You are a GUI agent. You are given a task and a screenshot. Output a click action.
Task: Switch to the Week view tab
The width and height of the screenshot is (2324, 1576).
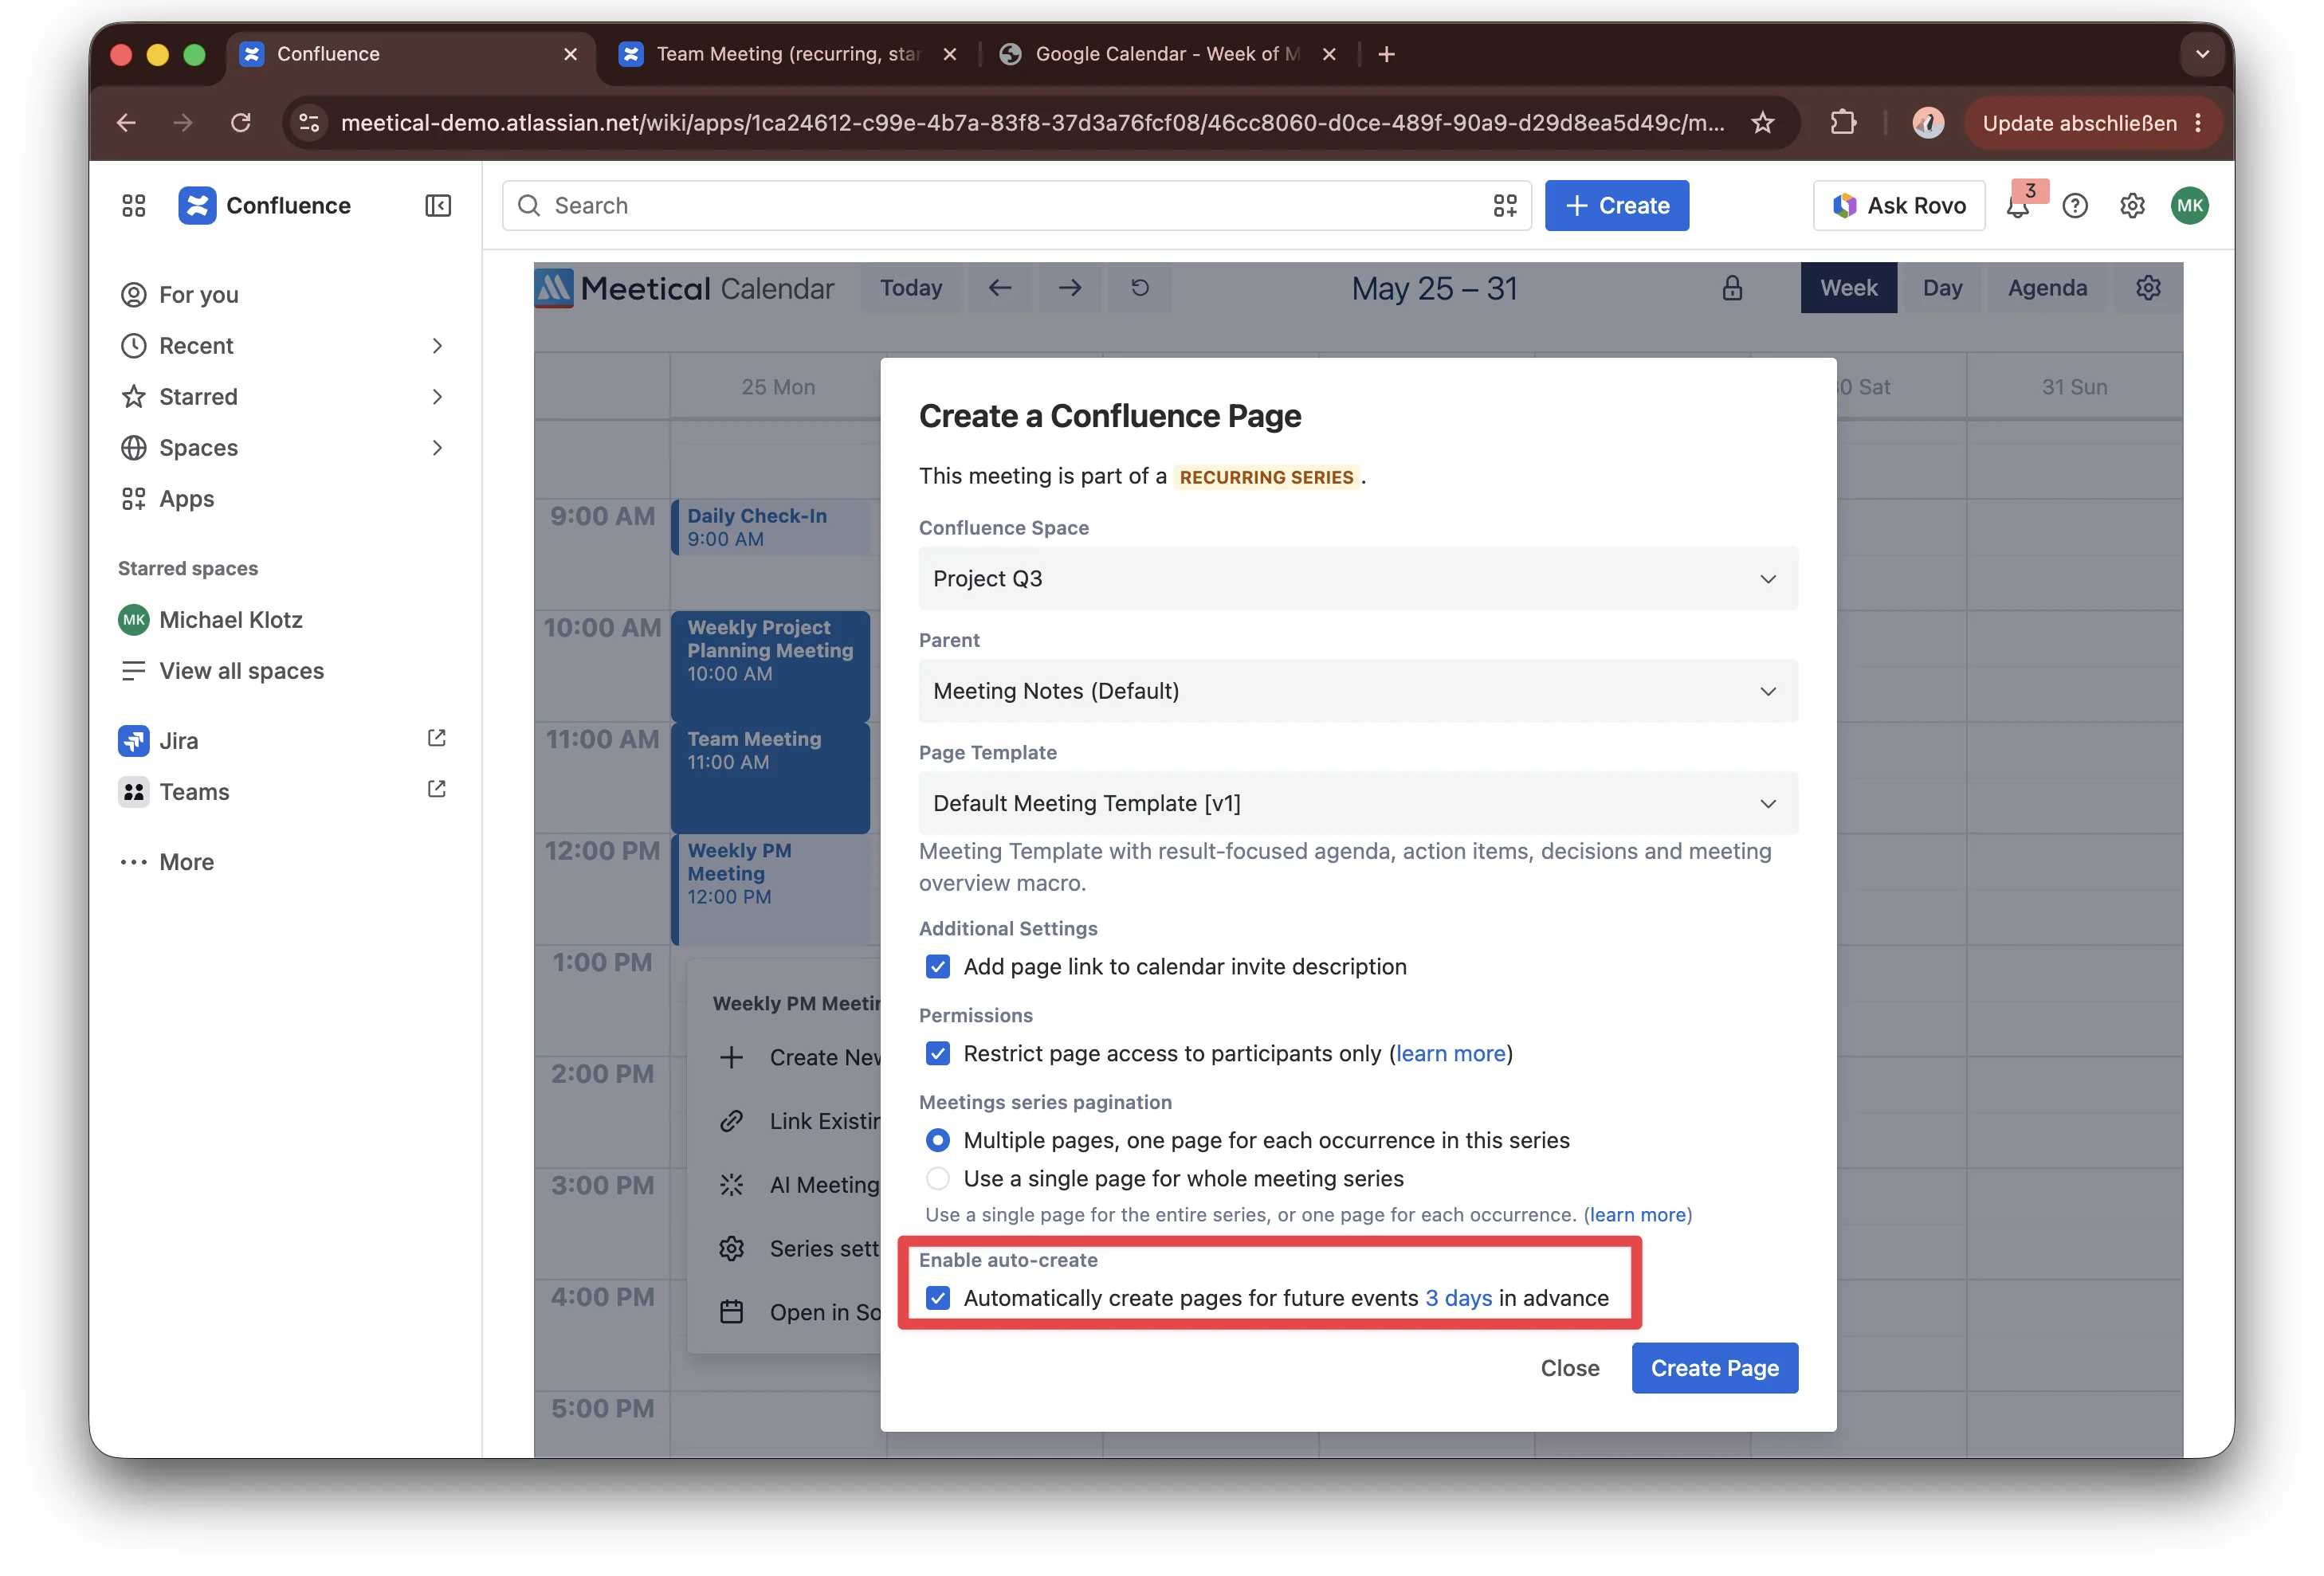point(1848,288)
